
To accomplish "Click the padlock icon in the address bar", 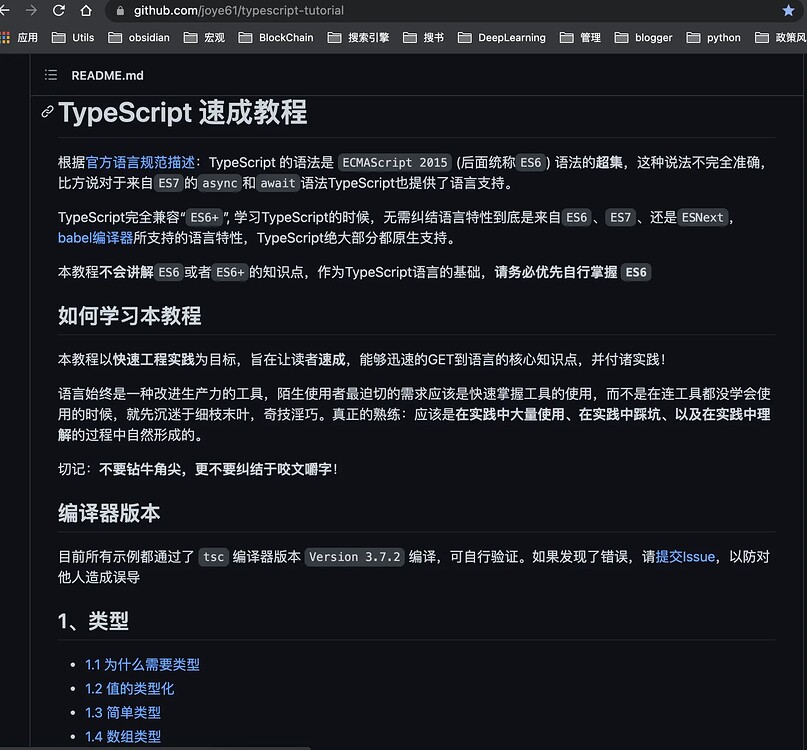I will point(119,12).
